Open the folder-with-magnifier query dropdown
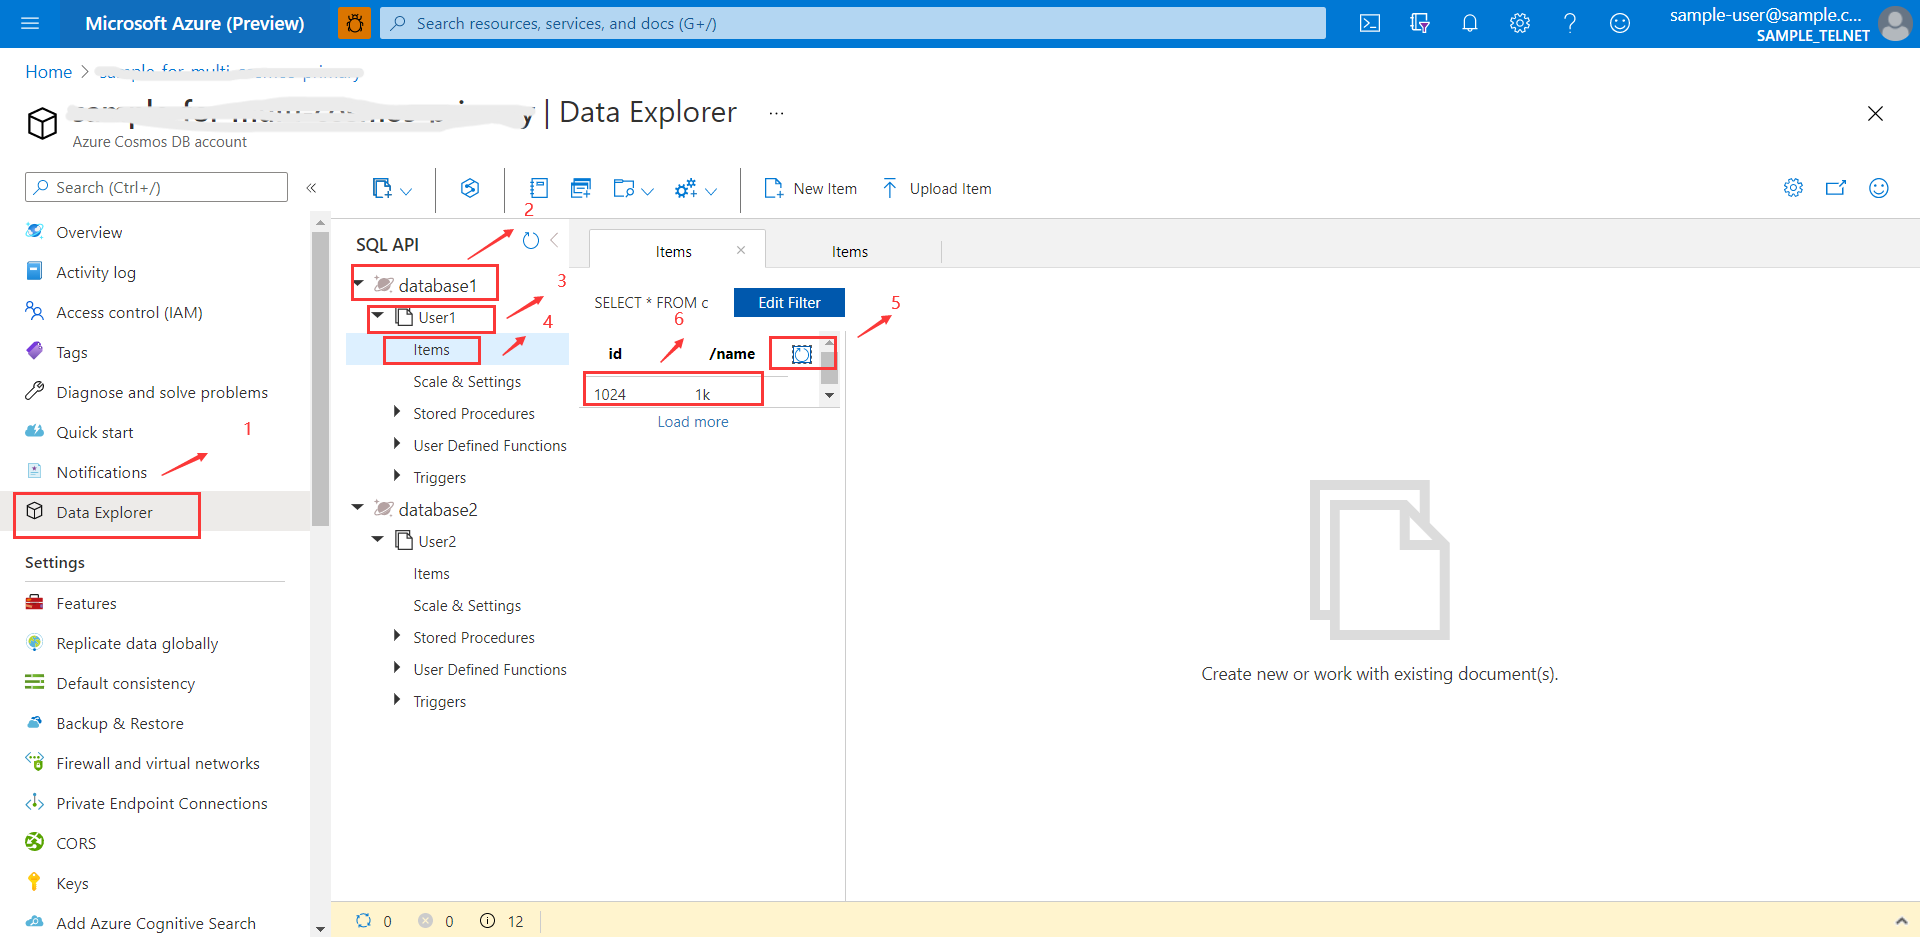This screenshot has height=937, width=1920. coord(633,188)
